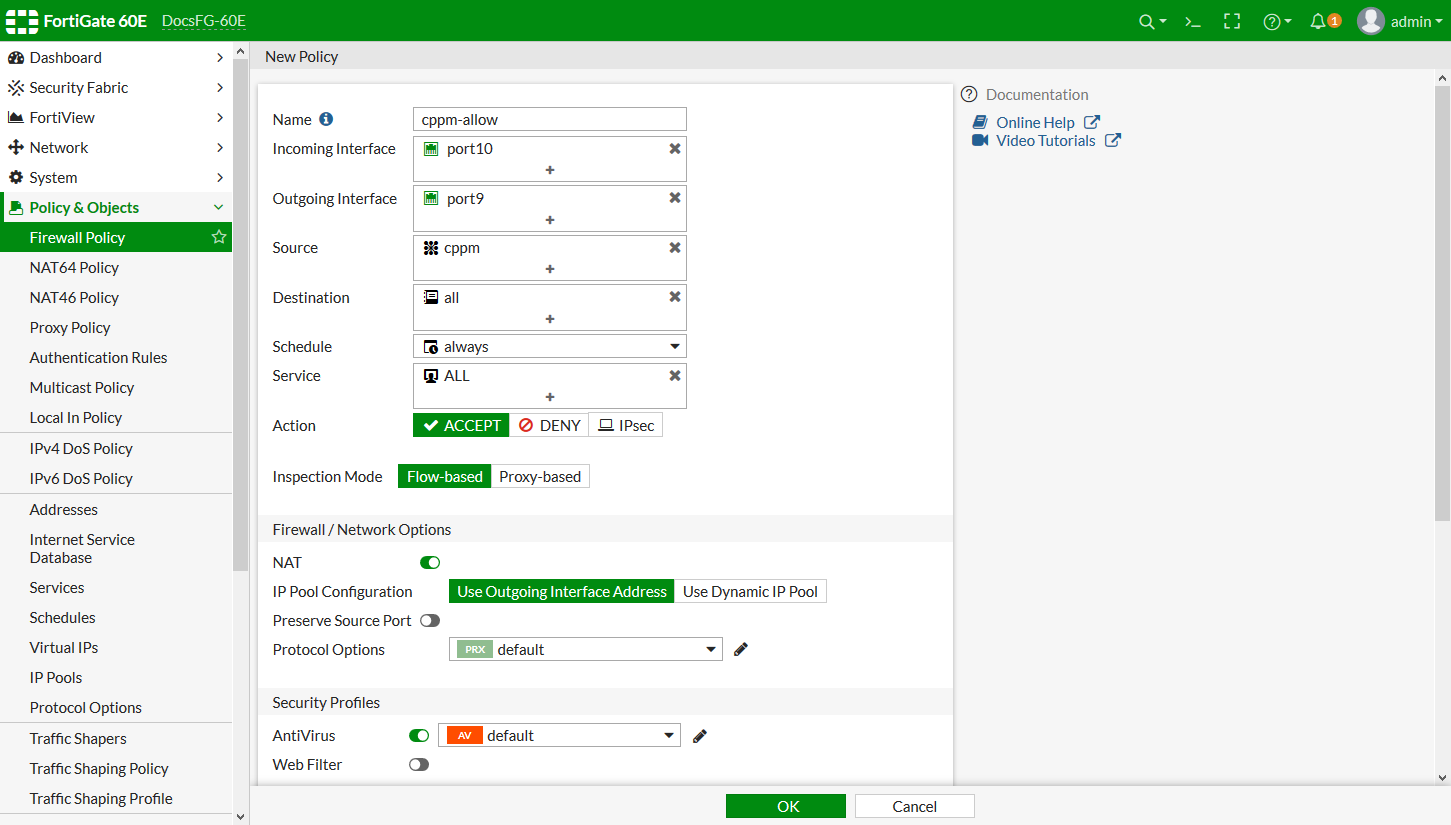Add another Service entry with plus
Image resolution: width=1451 pixels, height=825 pixels.
550,397
